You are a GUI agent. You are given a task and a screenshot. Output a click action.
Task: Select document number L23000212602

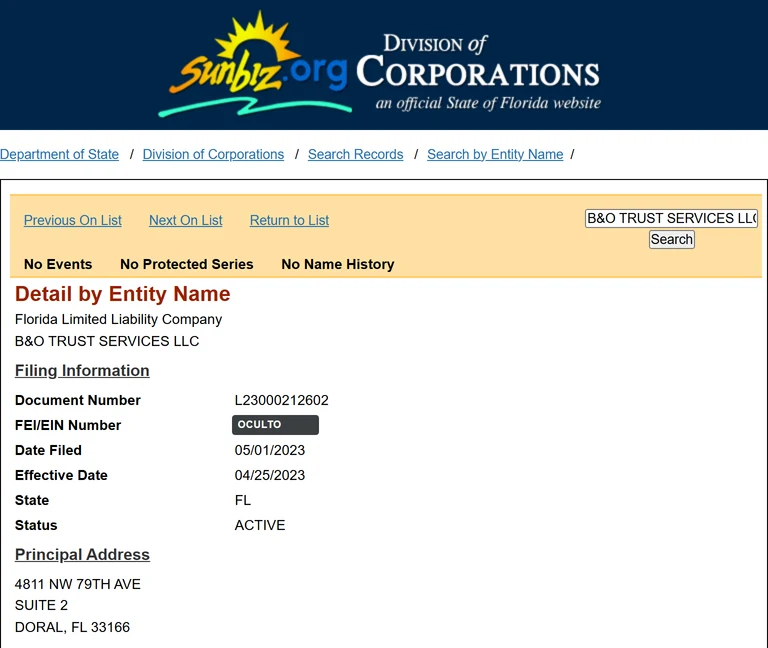[x=282, y=400]
